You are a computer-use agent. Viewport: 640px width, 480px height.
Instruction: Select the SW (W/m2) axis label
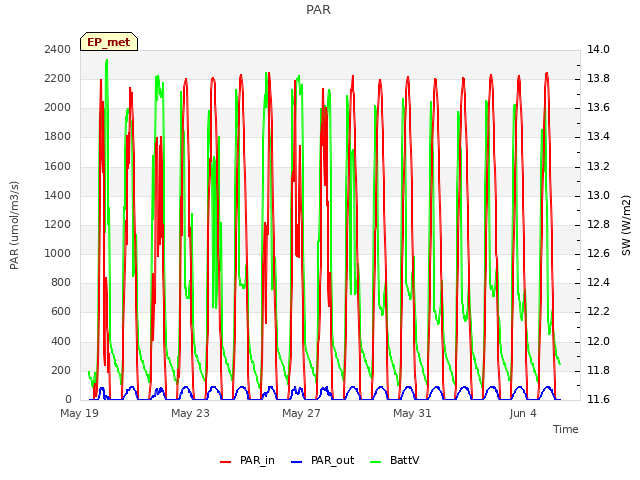626,225
